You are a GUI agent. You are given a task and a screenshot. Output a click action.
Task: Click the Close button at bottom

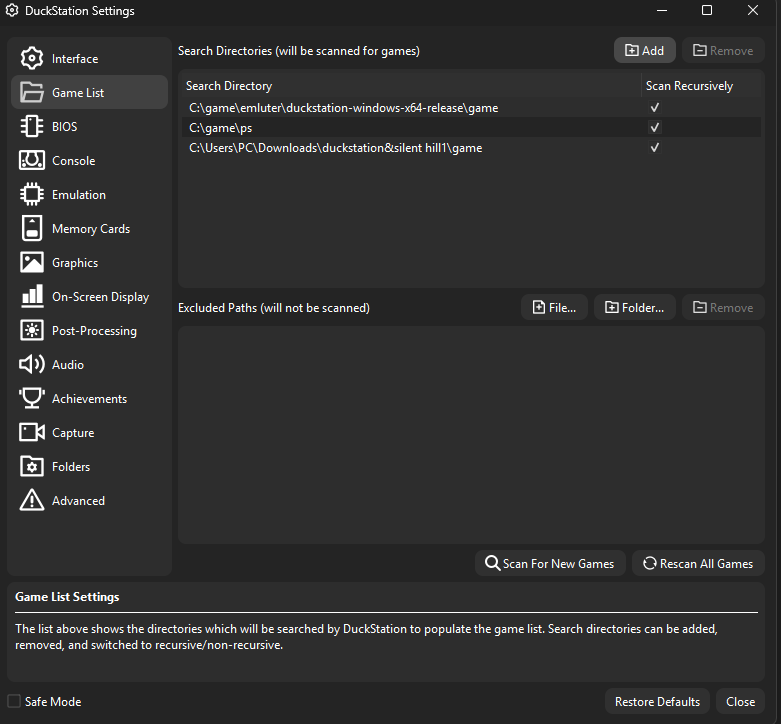click(x=740, y=701)
